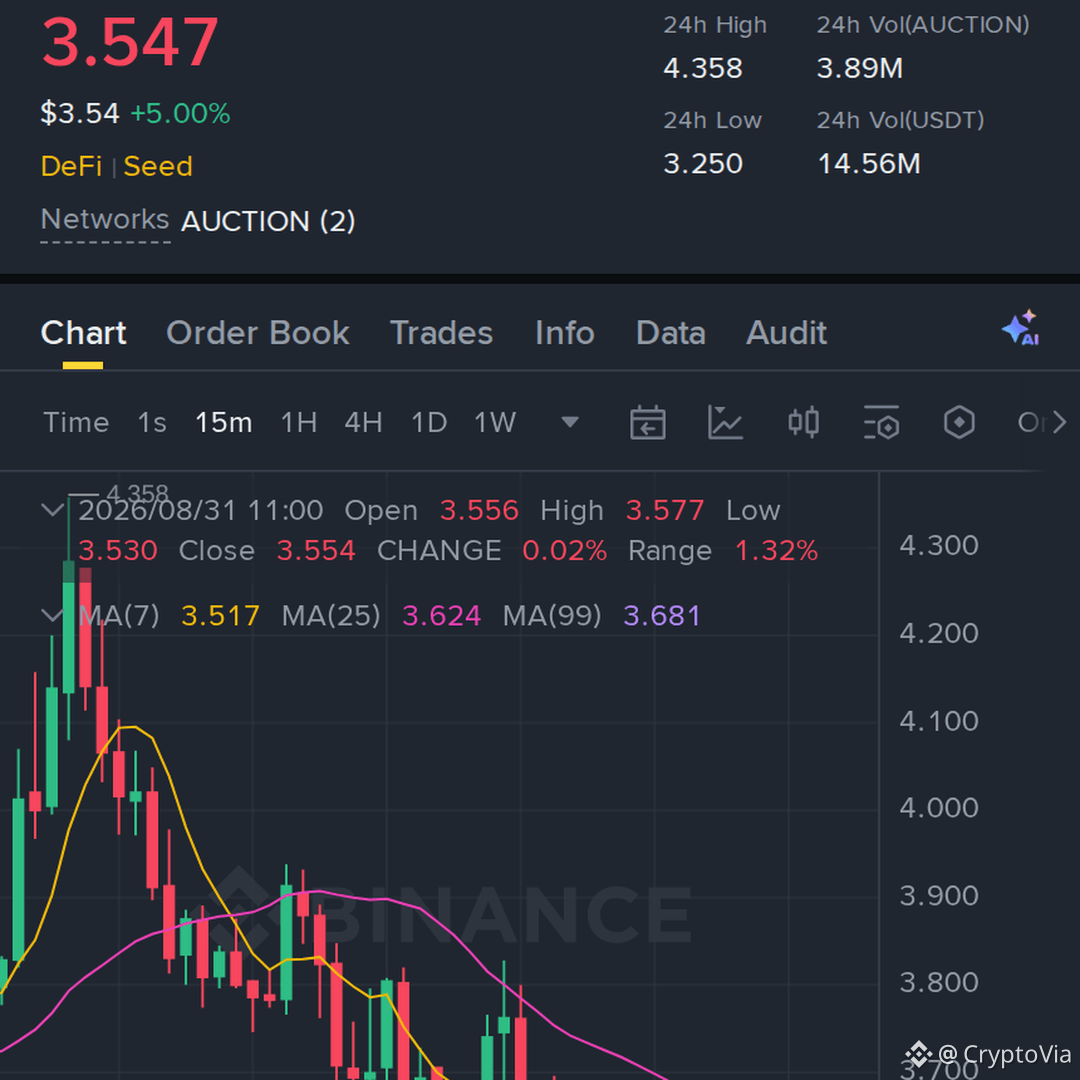Select the 4H interval
The width and height of the screenshot is (1080, 1080).
coord(364,422)
